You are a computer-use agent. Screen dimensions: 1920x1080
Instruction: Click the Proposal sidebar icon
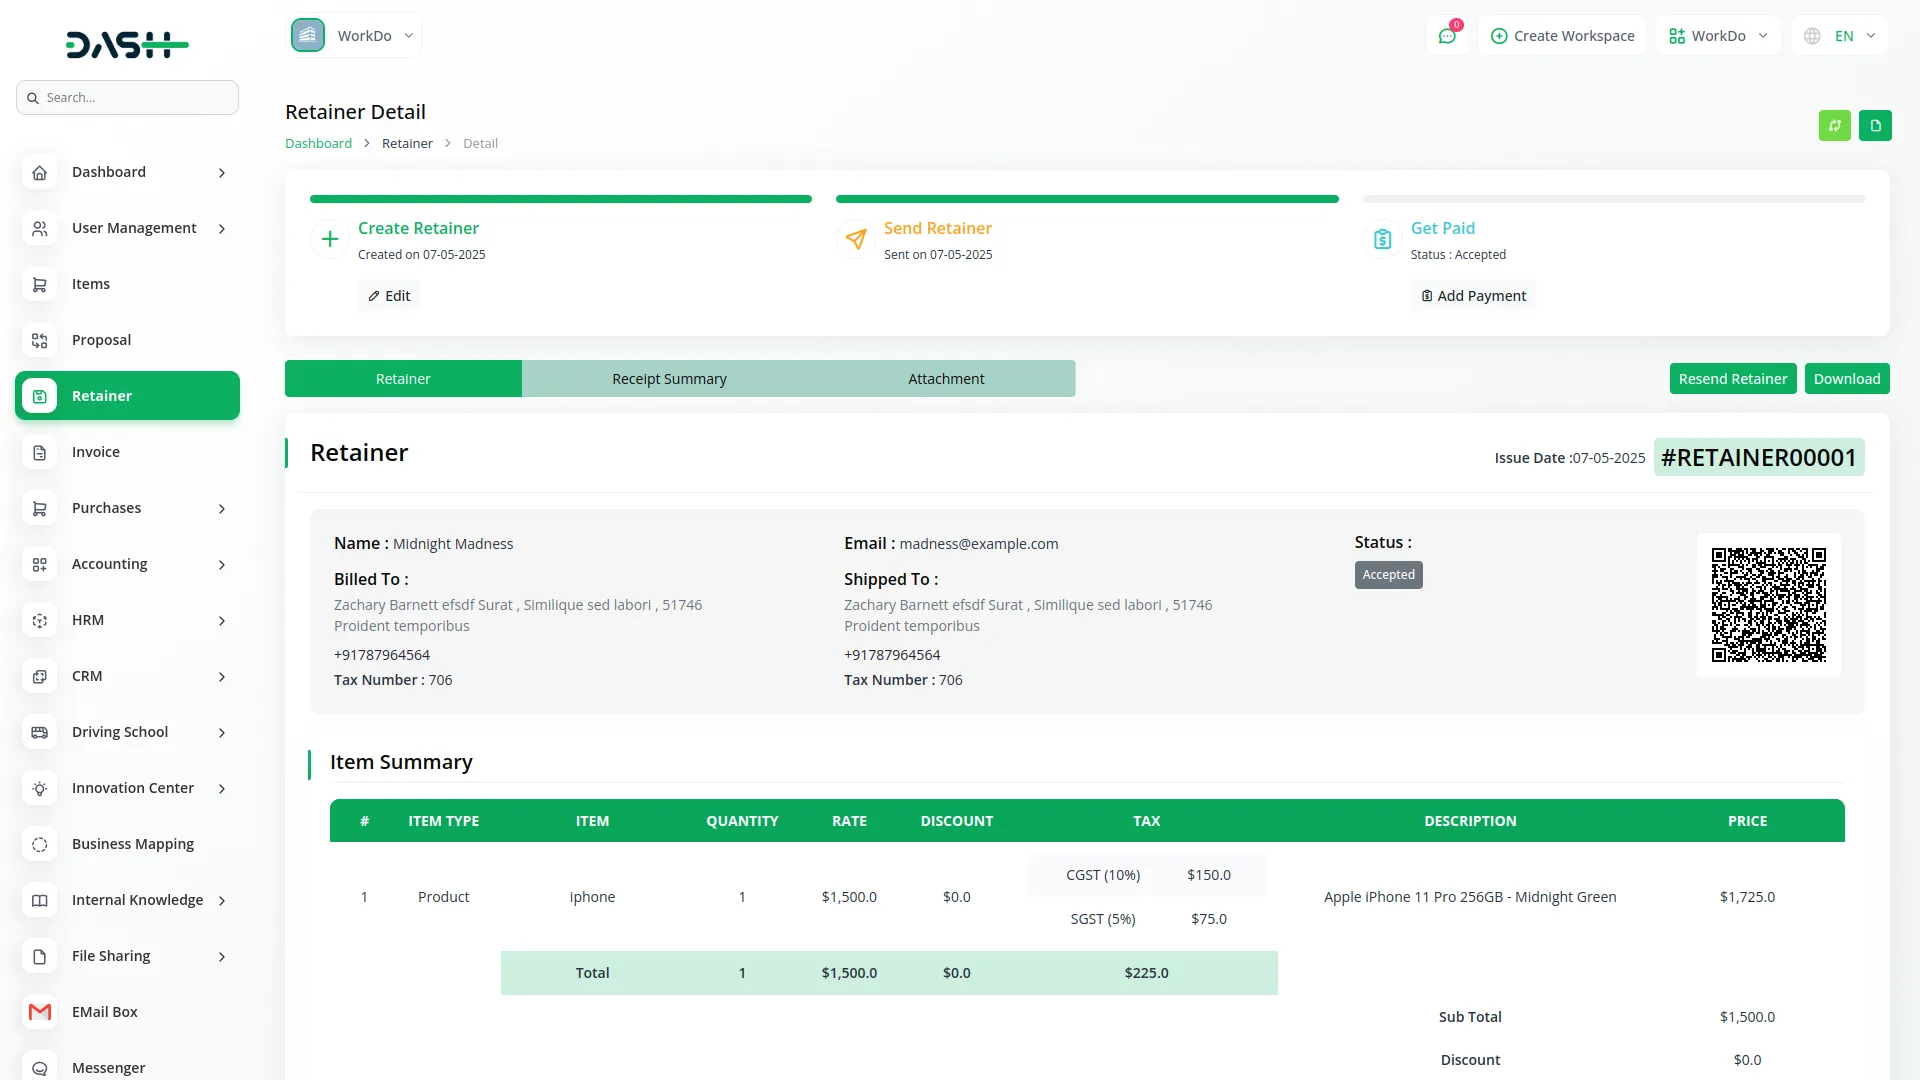coord(39,340)
